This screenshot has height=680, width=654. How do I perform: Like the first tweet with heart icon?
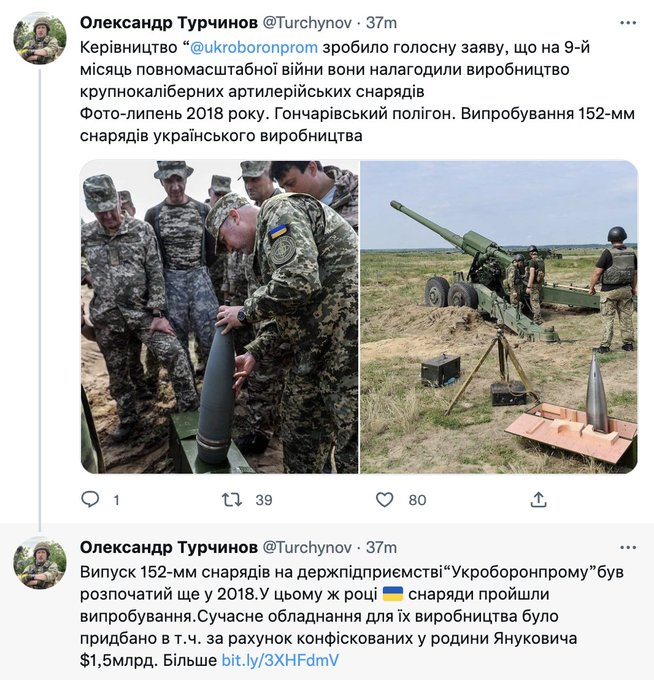pyautogui.click(x=384, y=500)
